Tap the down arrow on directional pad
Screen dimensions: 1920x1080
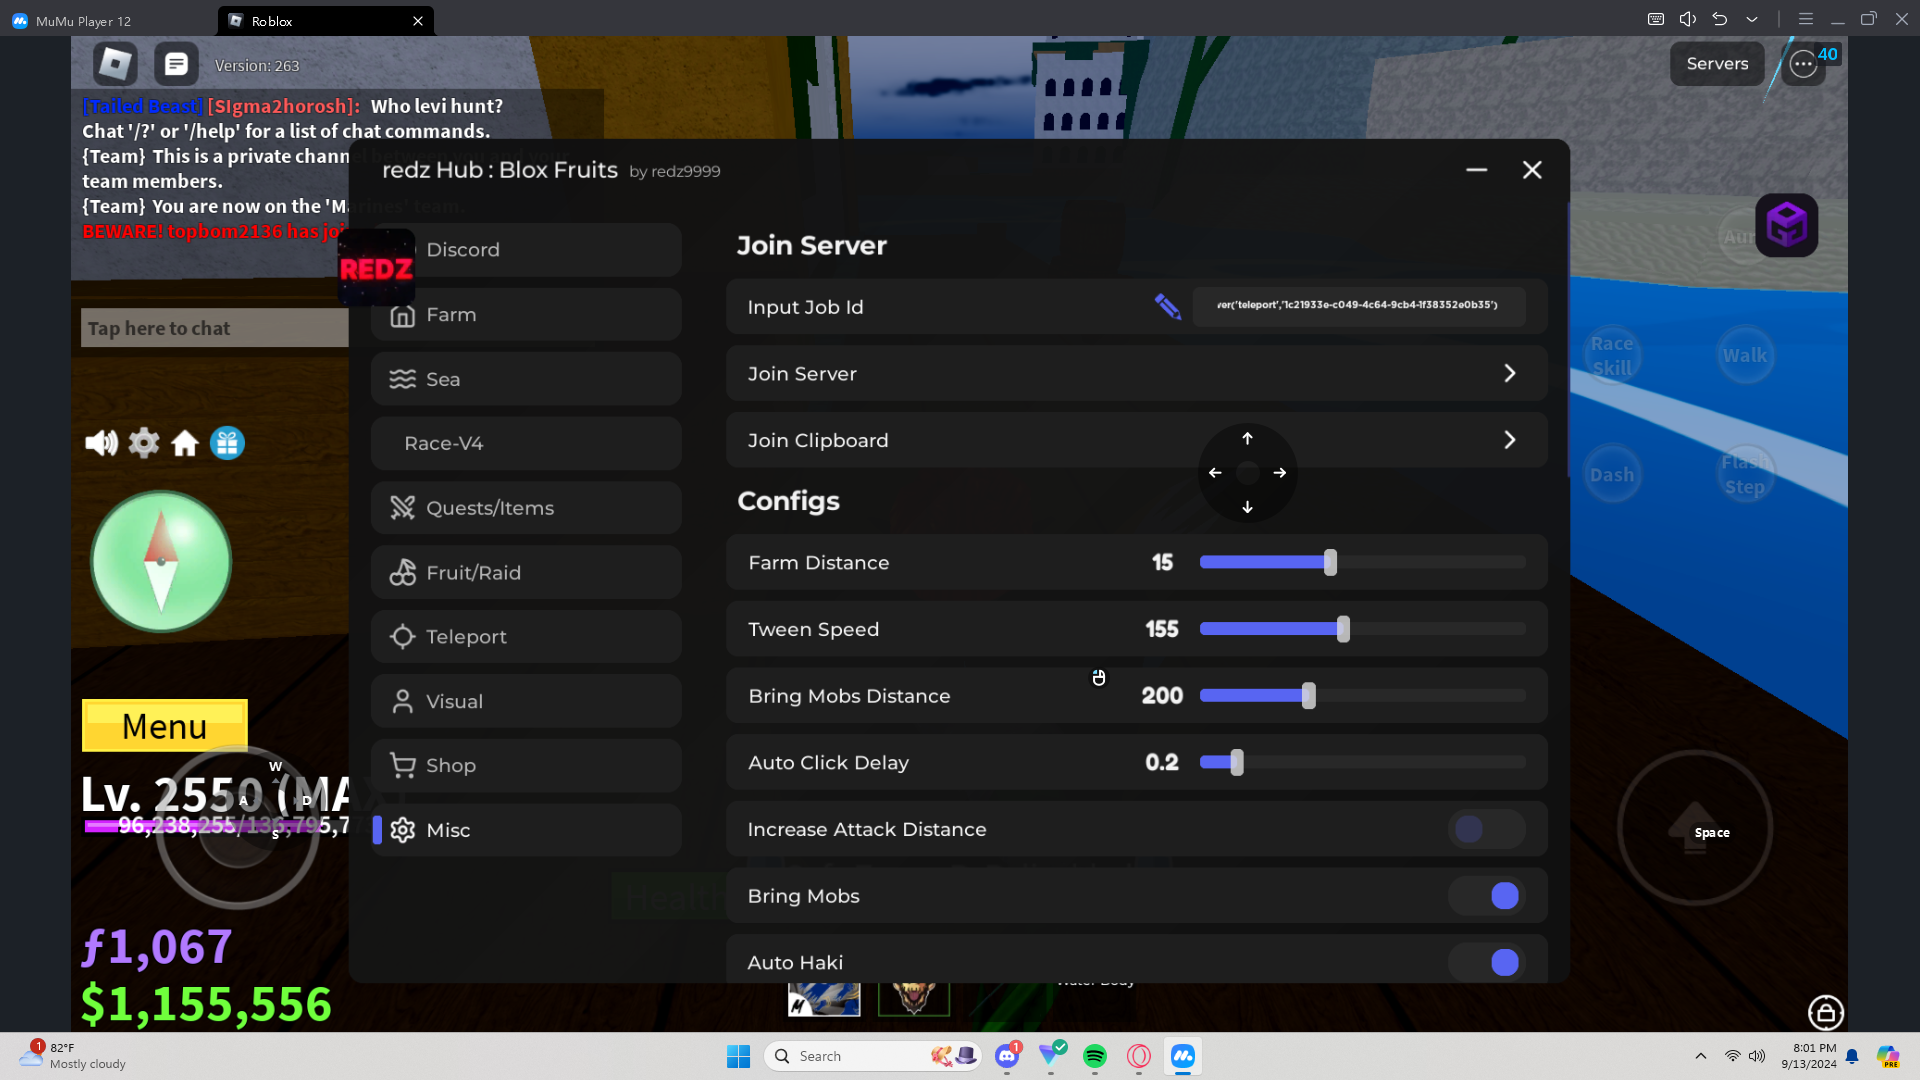click(x=1247, y=507)
